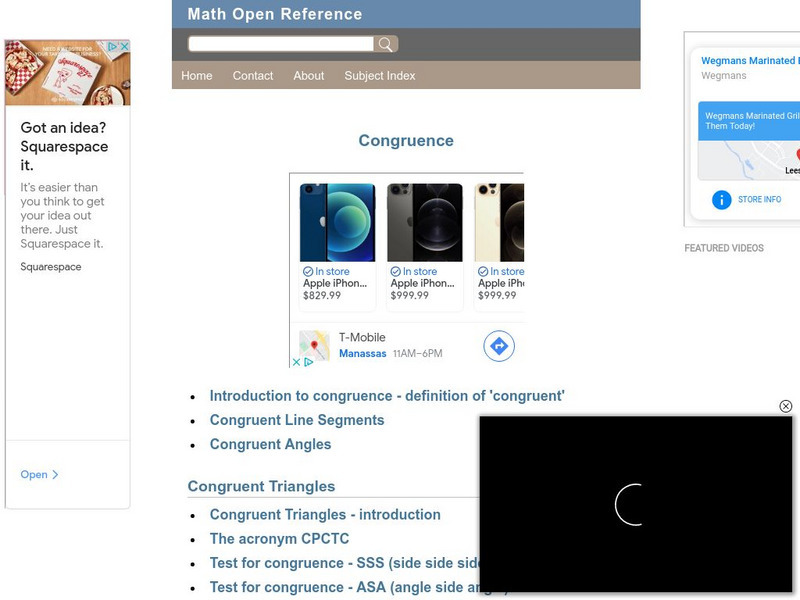Click the 'T-Mobile' store name text

(362, 337)
